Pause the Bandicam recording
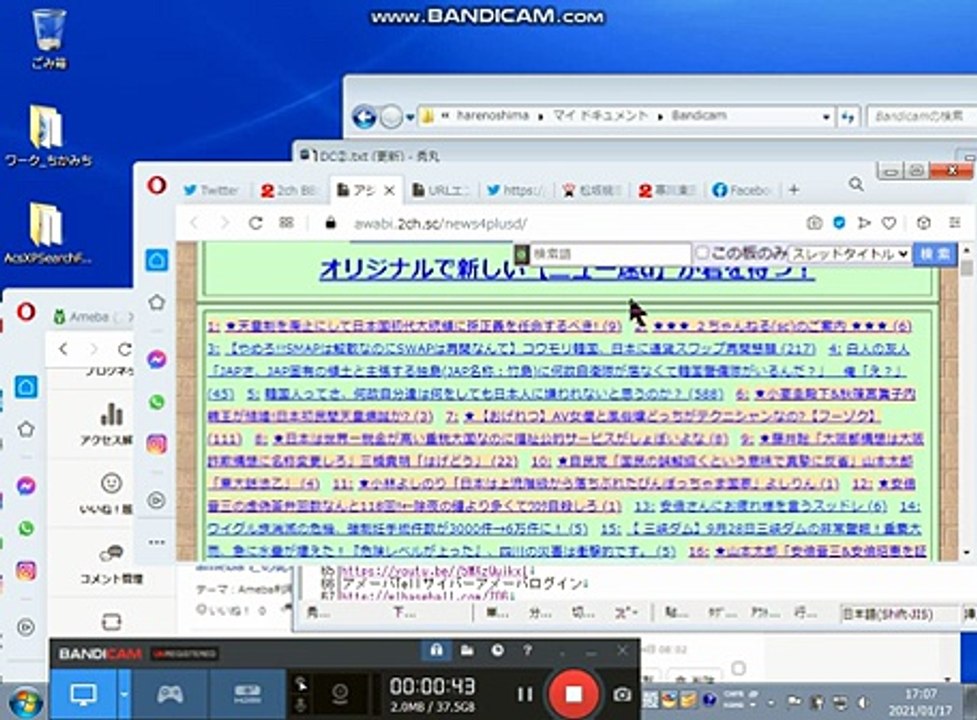Screen dimensions: 977x720 pyautogui.click(x=525, y=694)
